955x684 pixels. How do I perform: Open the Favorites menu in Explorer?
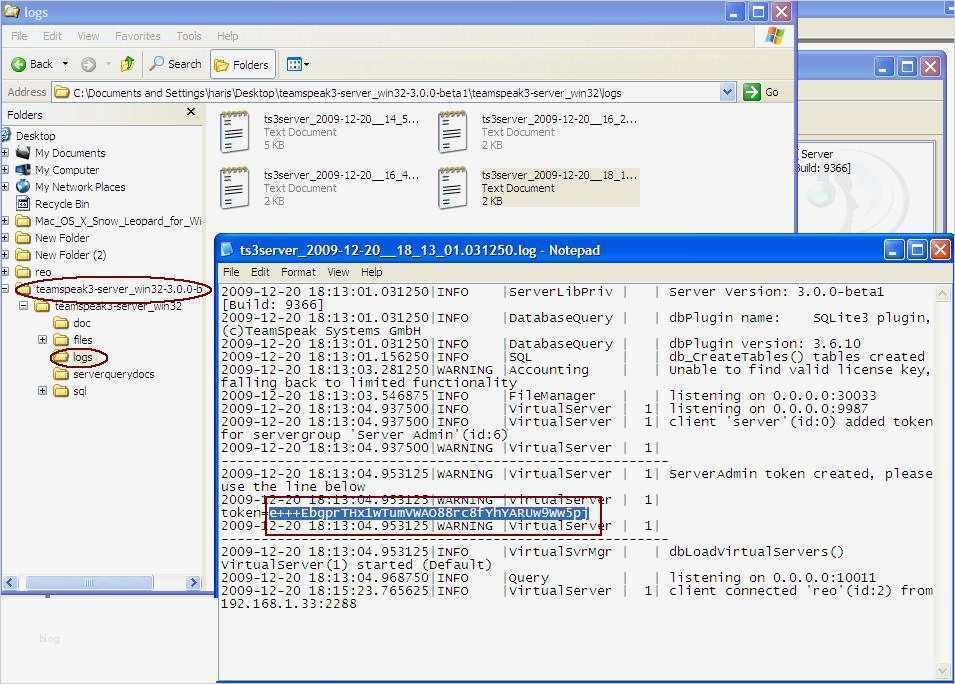point(138,36)
